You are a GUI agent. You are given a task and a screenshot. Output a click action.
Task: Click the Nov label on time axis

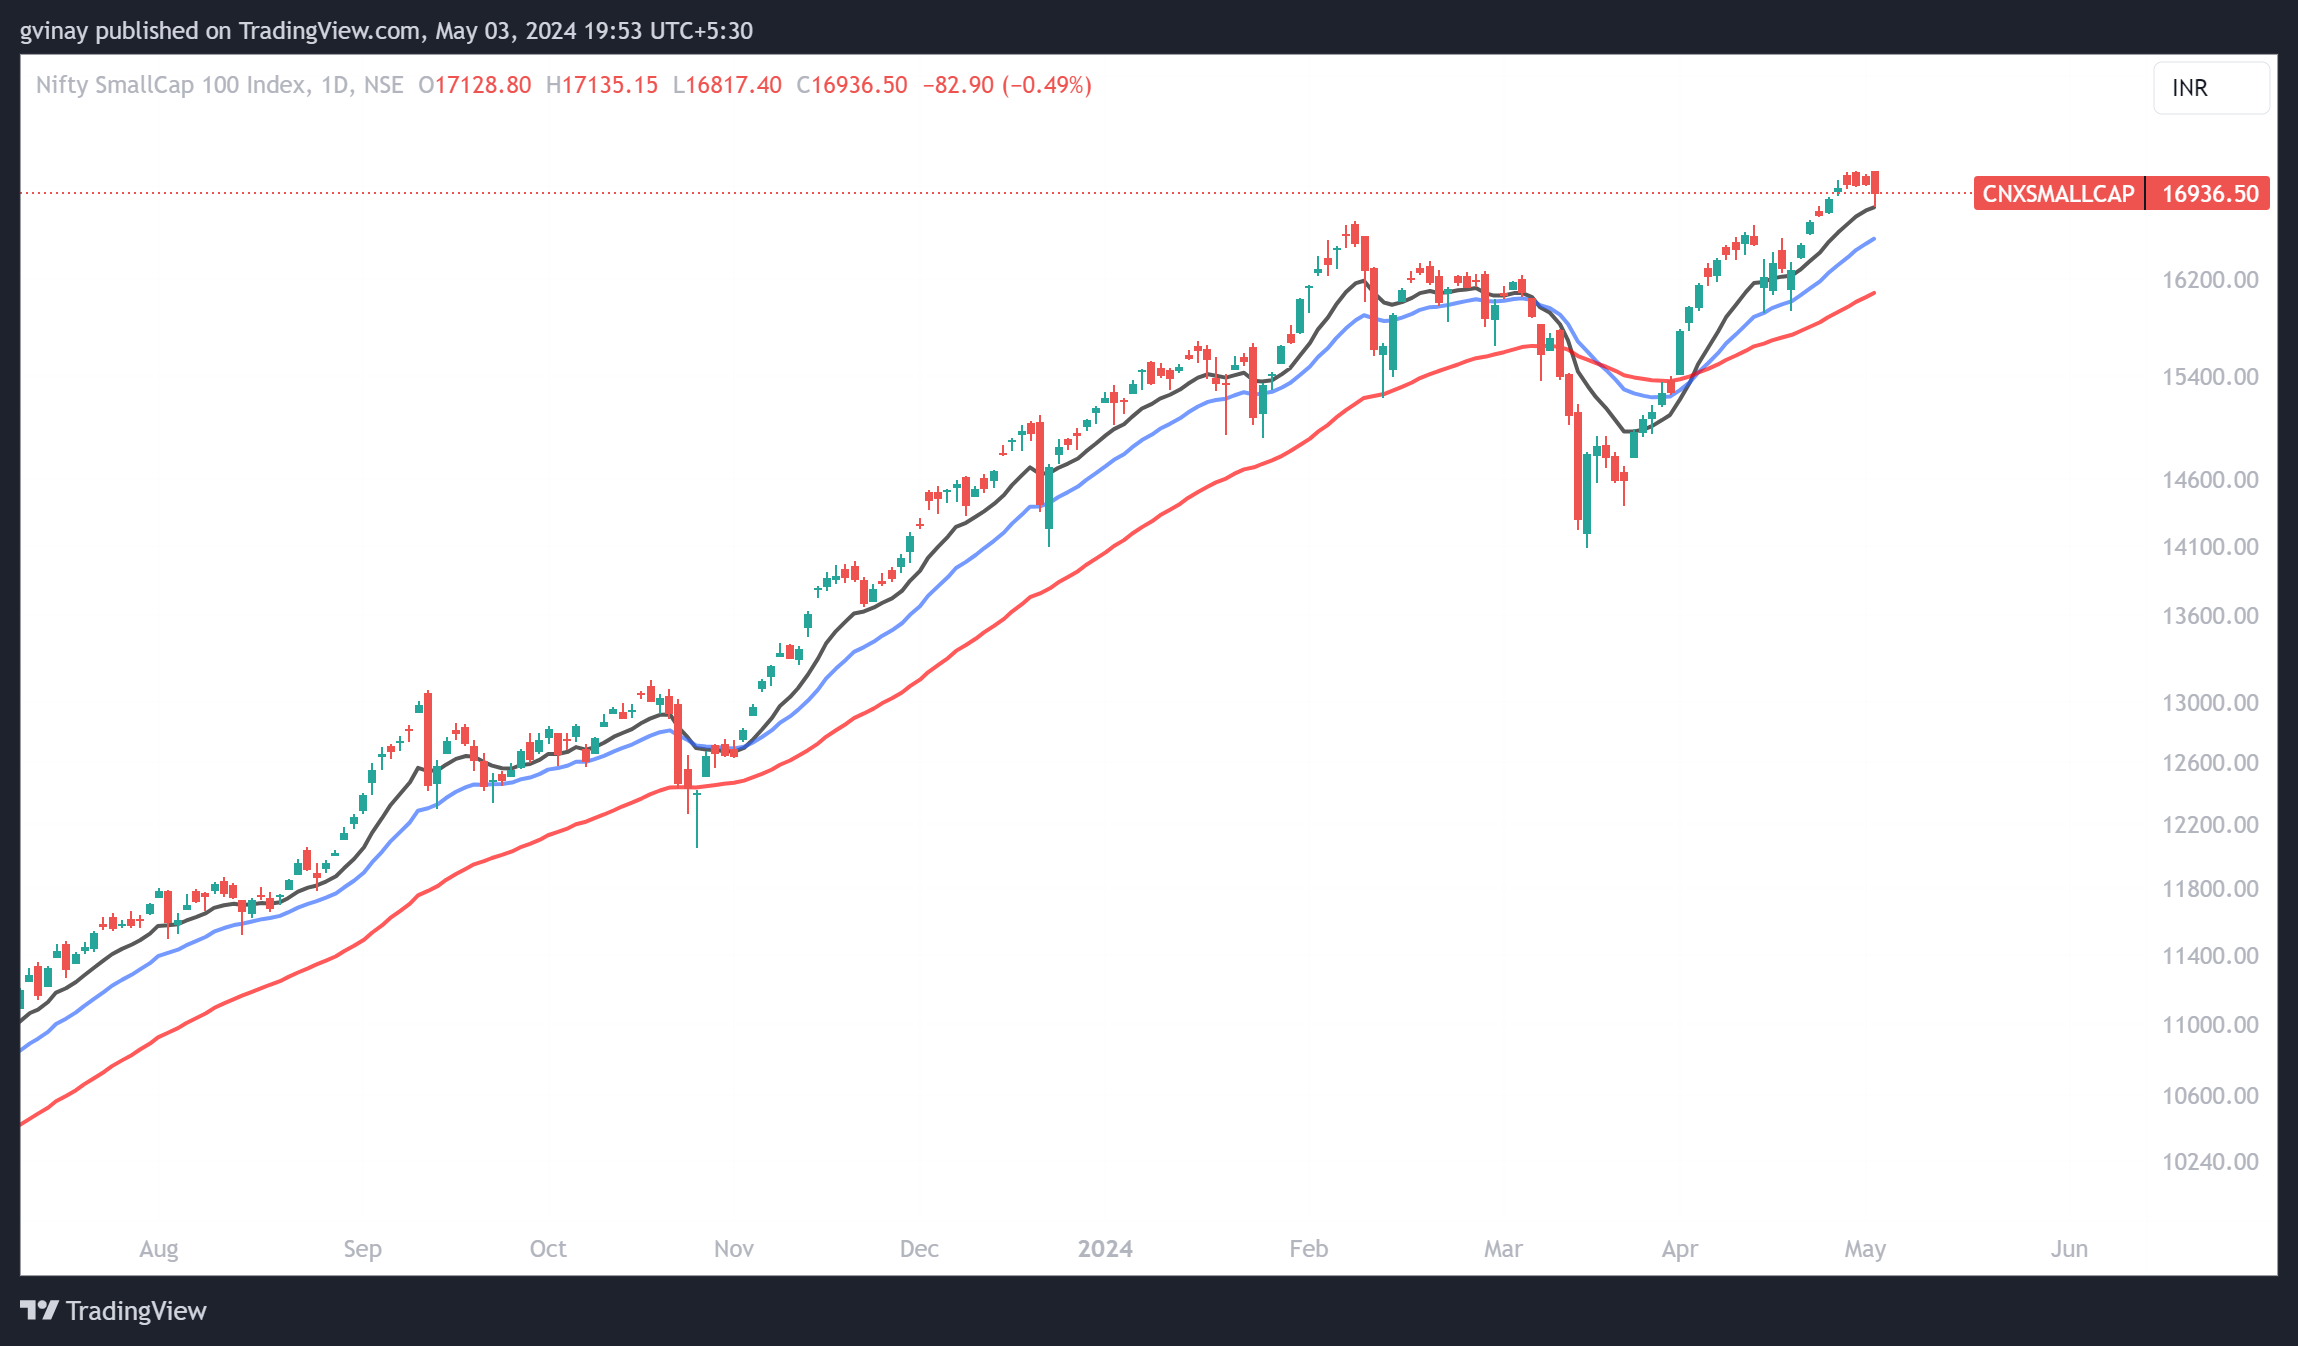pos(733,1248)
